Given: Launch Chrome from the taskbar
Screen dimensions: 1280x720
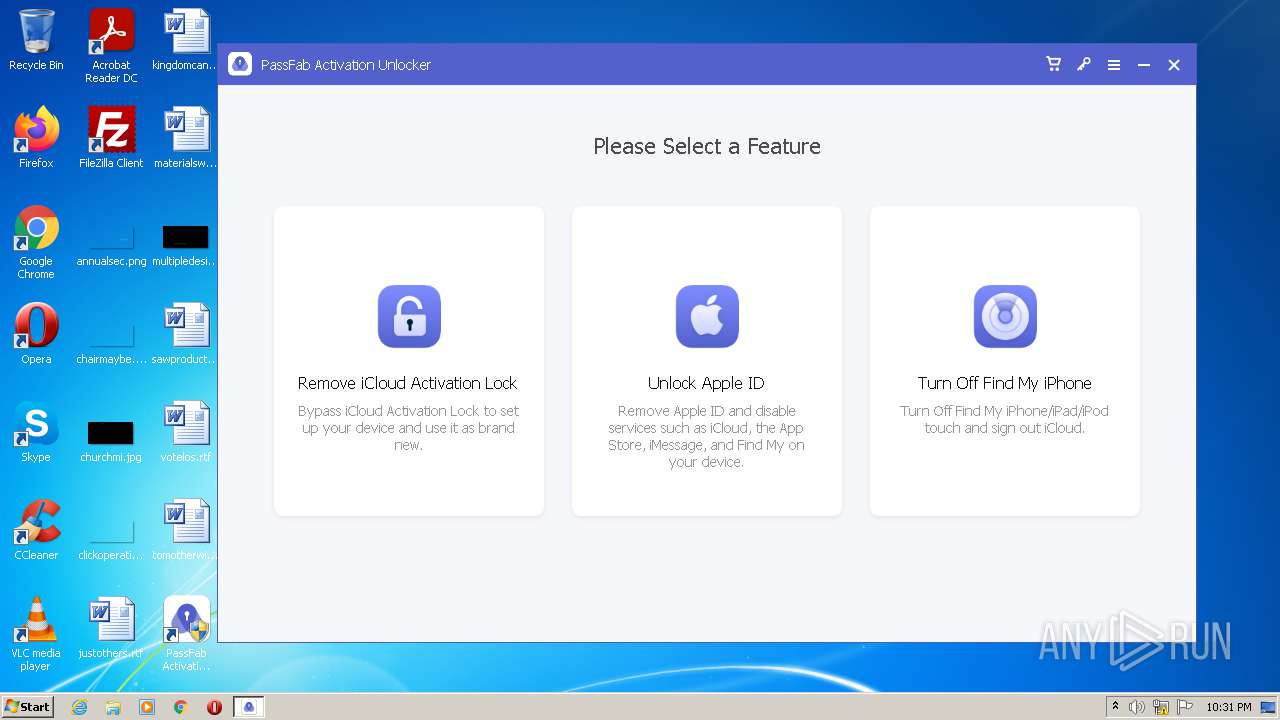Looking at the screenshot, I should (181, 707).
